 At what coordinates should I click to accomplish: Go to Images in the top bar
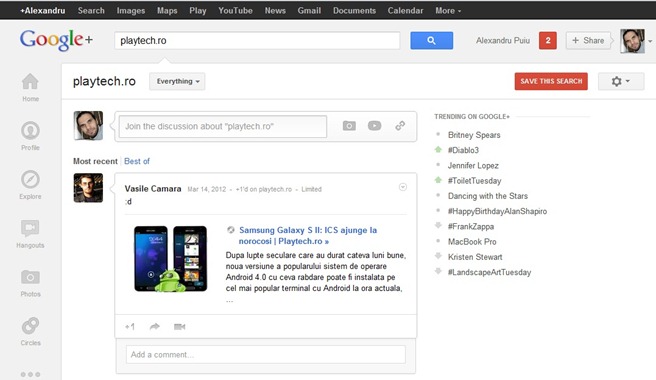[131, 10]
